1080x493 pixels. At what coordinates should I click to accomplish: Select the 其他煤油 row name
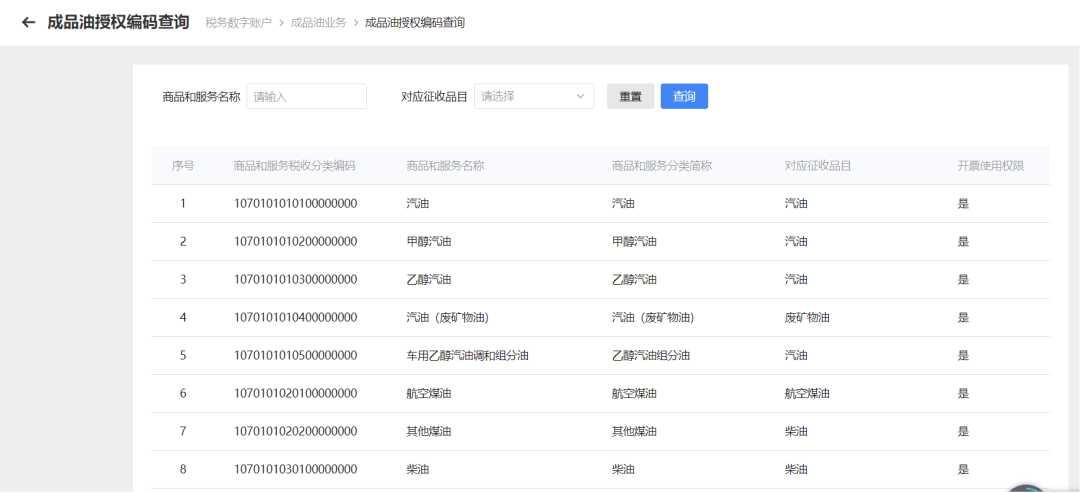tap(429, 431)
